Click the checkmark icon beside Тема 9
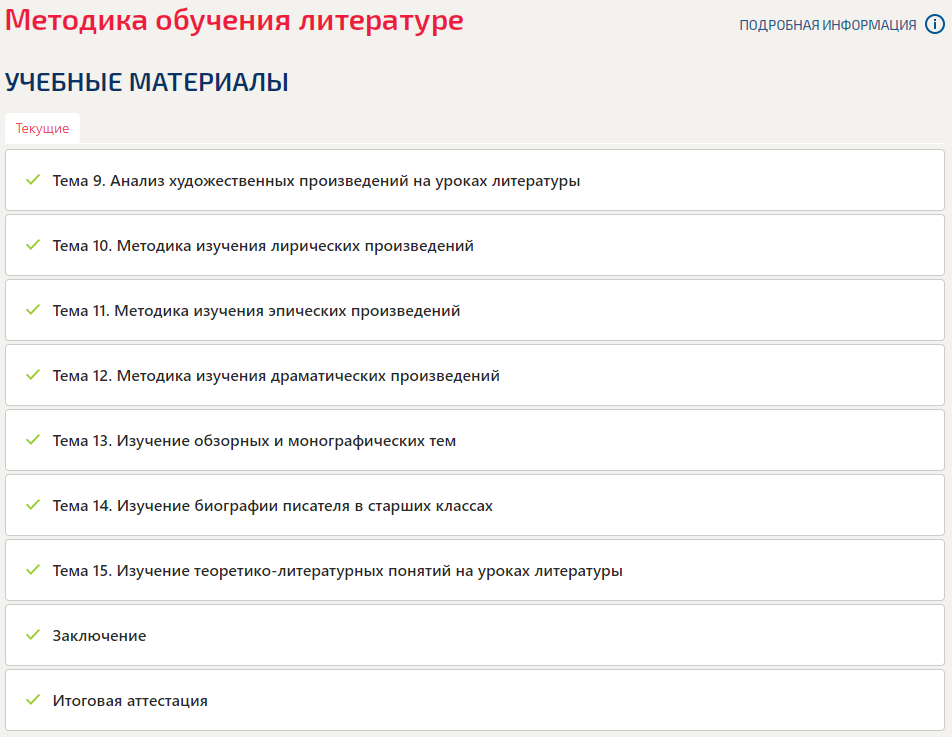The image size is (952, 737). click(x=33, y=180)
